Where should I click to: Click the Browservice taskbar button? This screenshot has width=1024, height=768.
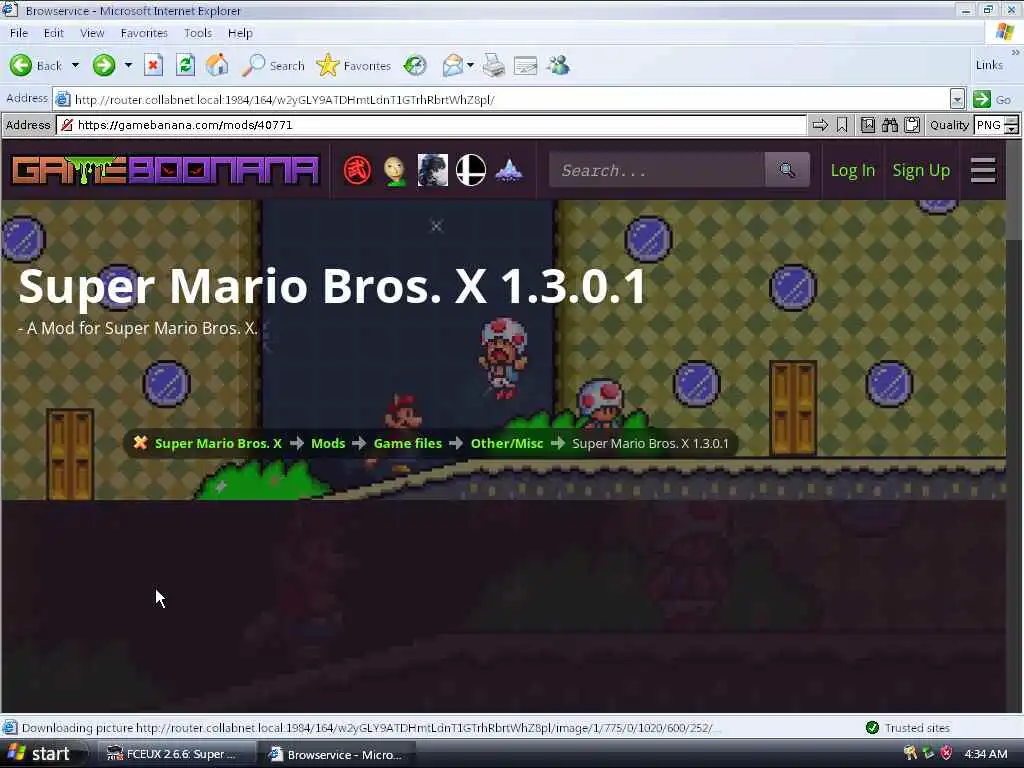pos(338,754)
